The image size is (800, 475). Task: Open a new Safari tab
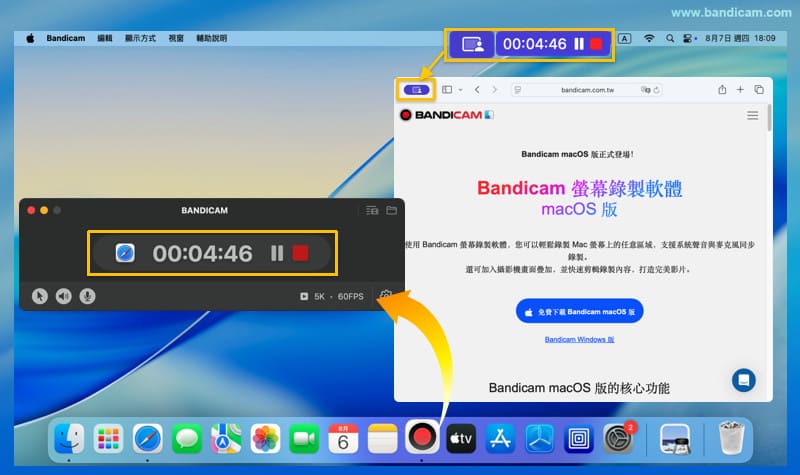click(740, 90)
